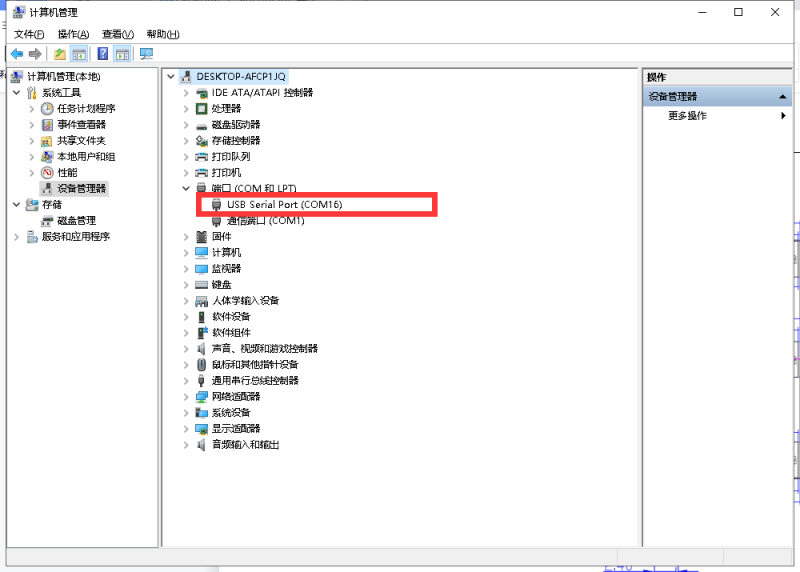Click the 存储控制器 icon

[202, 141]
